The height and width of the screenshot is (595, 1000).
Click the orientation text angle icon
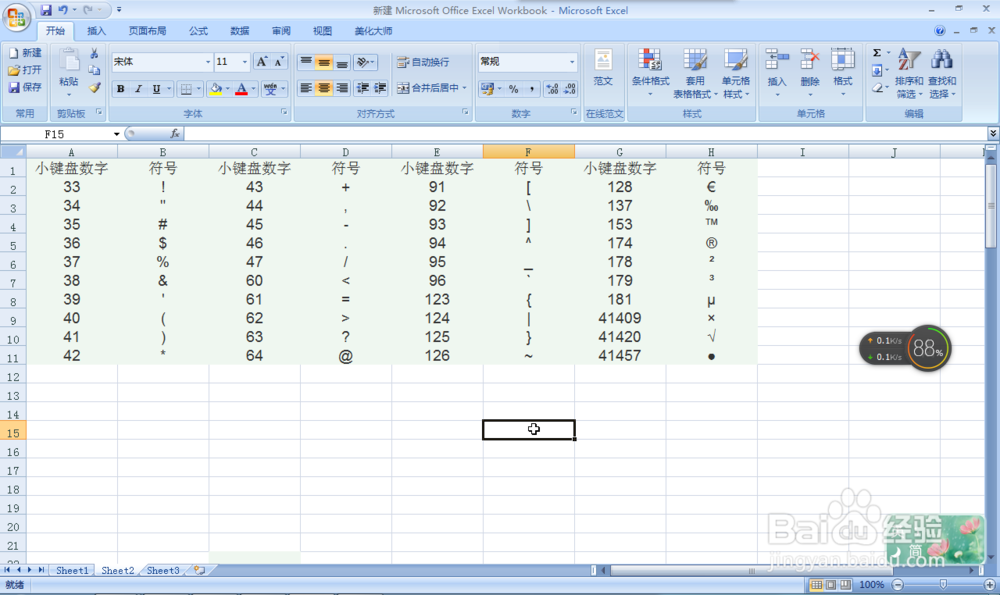click(363, 62)
